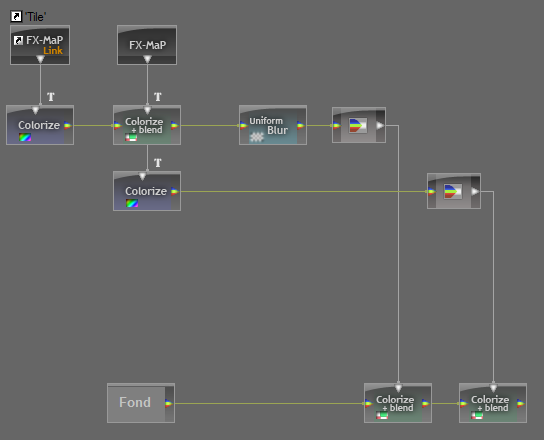Select the Fond node

pyautogui.click(x=141, y=403)
